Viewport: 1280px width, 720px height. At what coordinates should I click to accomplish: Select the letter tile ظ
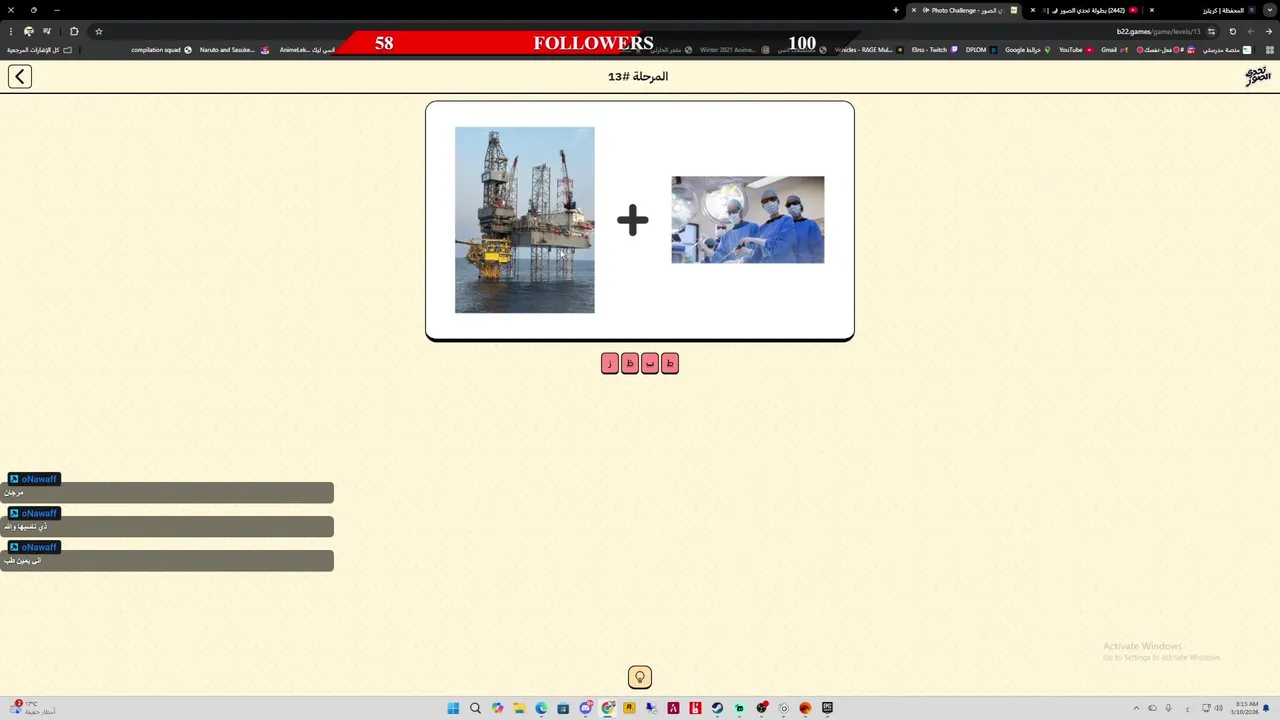[630, 364]
